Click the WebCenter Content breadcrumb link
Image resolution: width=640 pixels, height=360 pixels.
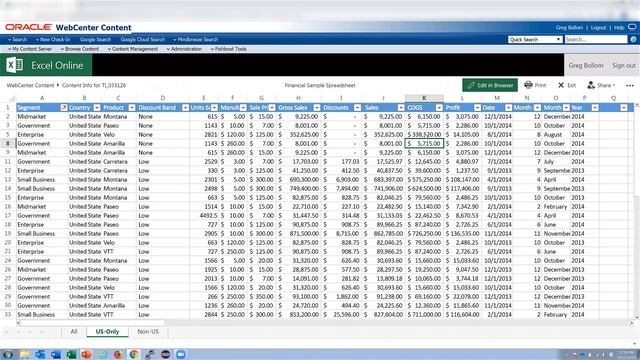(x=30, y=85)
